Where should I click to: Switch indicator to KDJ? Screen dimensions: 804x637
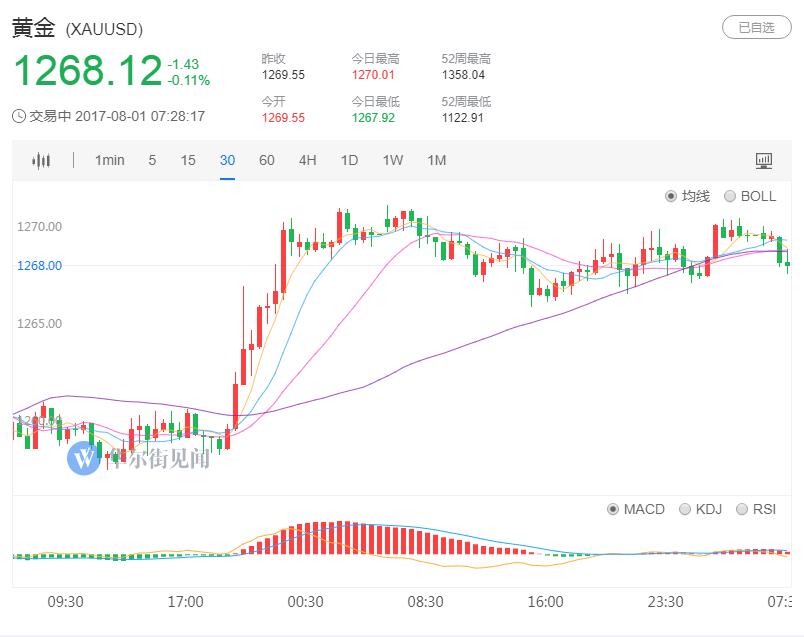[x=698, y=509]
